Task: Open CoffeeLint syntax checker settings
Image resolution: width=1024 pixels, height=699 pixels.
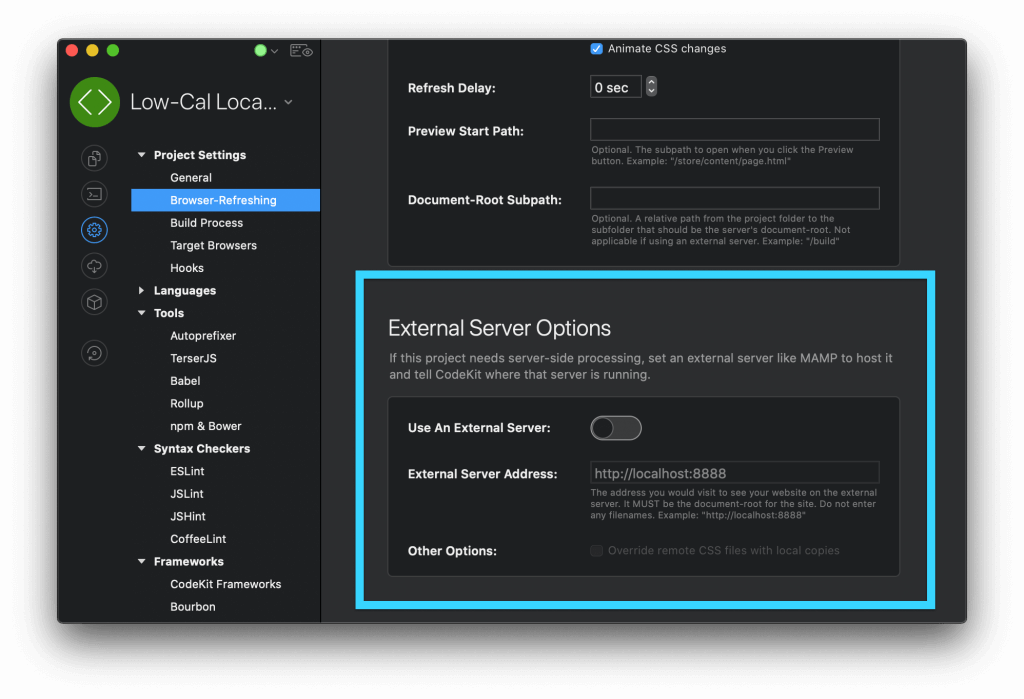Action: (198, 539)
